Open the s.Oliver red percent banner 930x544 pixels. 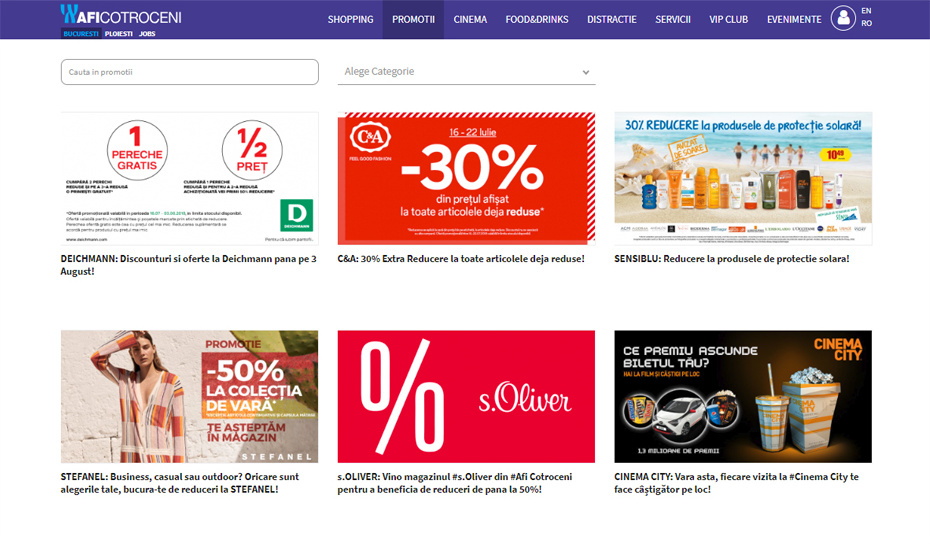[466, 396]
